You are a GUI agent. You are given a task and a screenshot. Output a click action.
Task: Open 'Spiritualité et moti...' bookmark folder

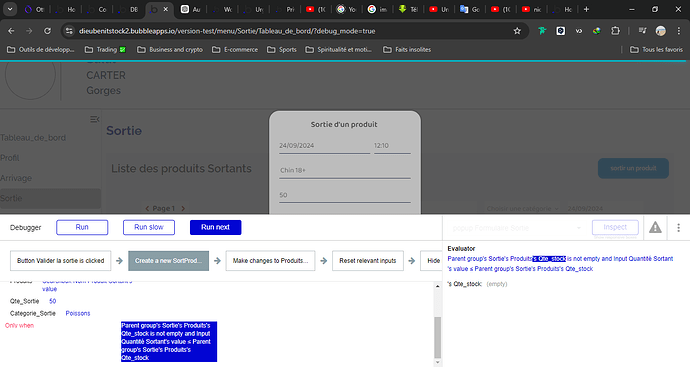pos(338,50)
